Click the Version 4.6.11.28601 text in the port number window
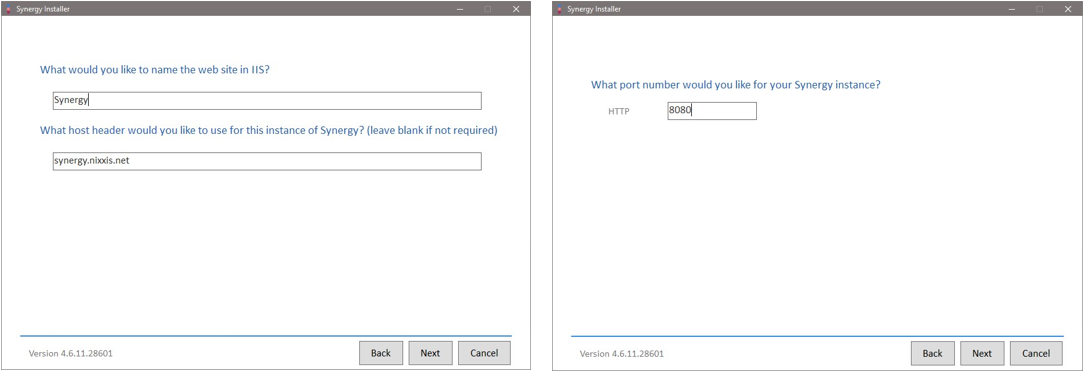This screenshot has height=372, width=1084. tap(622, 353)
